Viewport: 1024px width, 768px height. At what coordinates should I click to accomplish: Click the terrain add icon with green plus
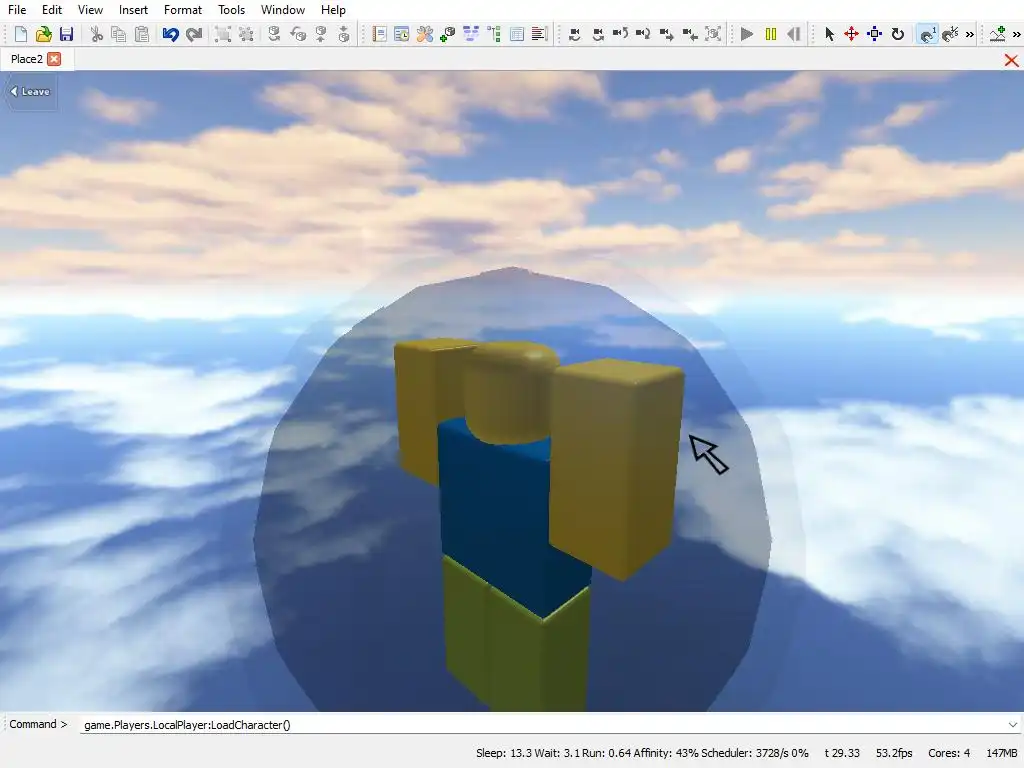(997, 34)
